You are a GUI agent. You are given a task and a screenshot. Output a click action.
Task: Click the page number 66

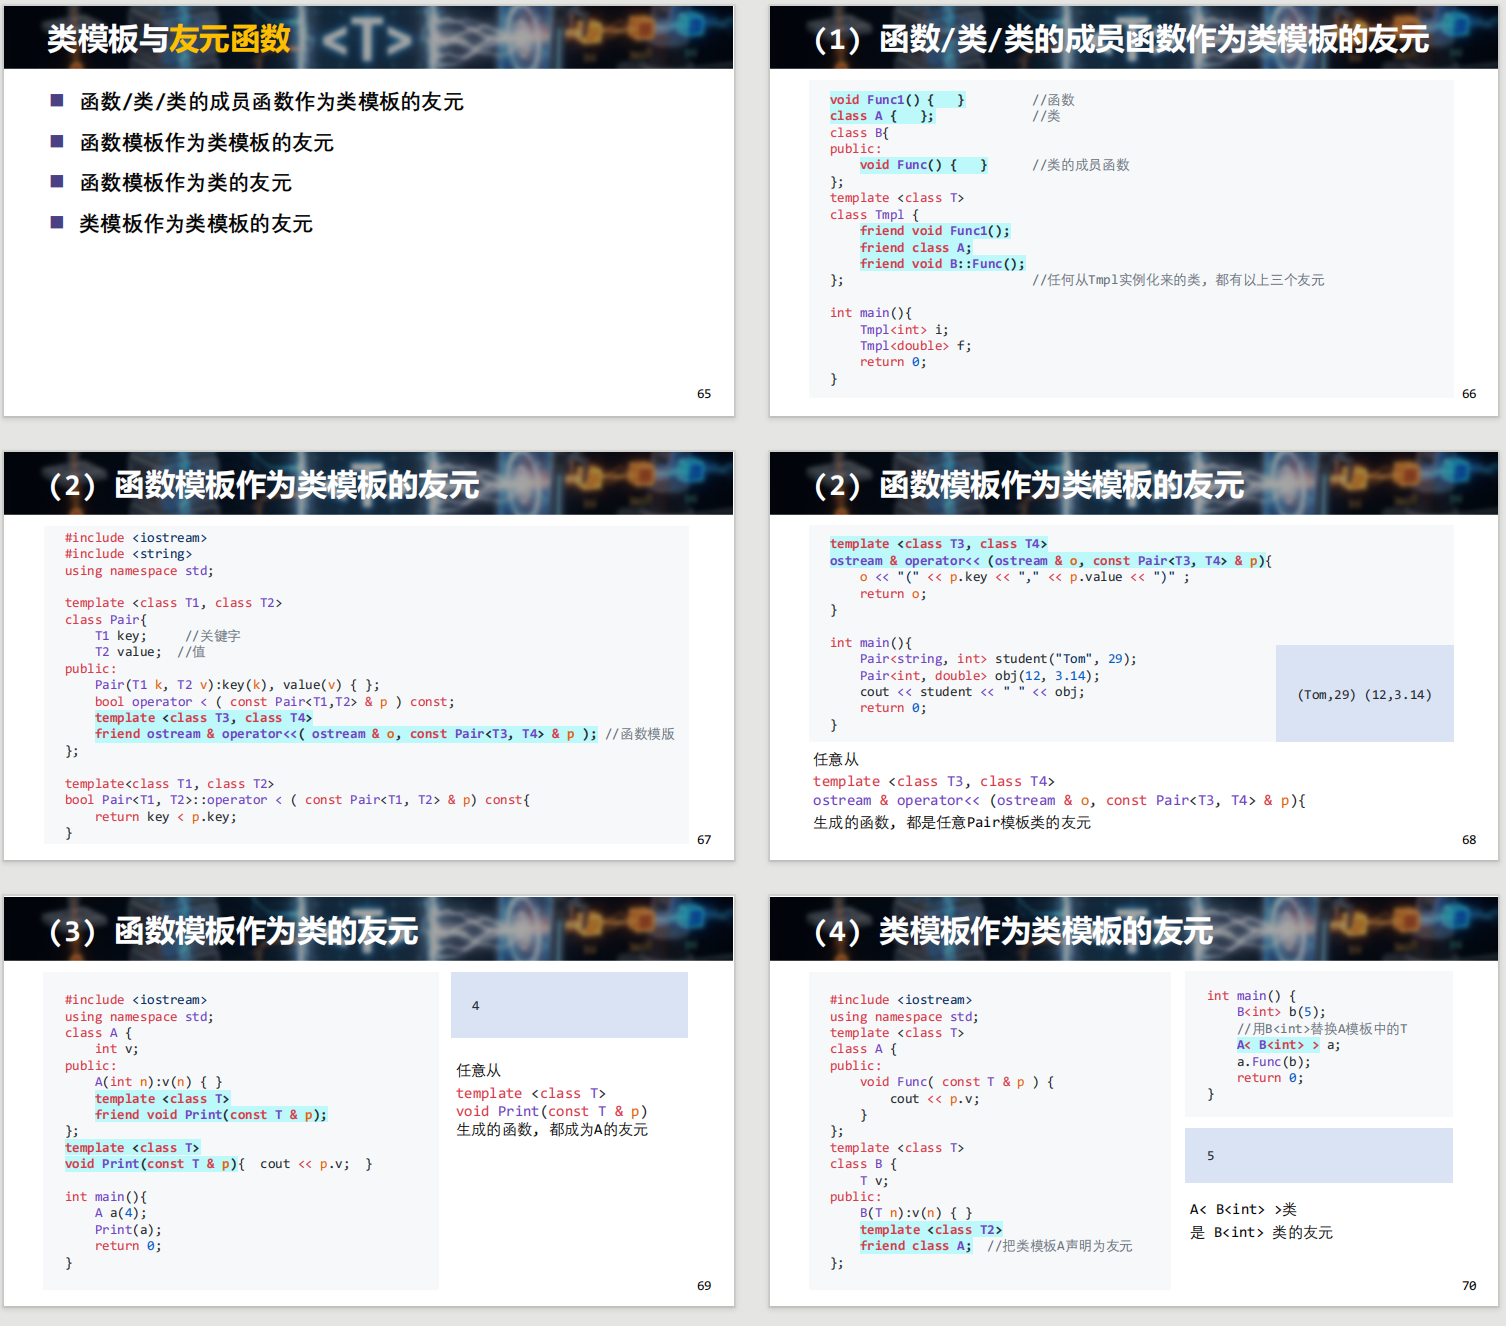(x=1469, y=394)
